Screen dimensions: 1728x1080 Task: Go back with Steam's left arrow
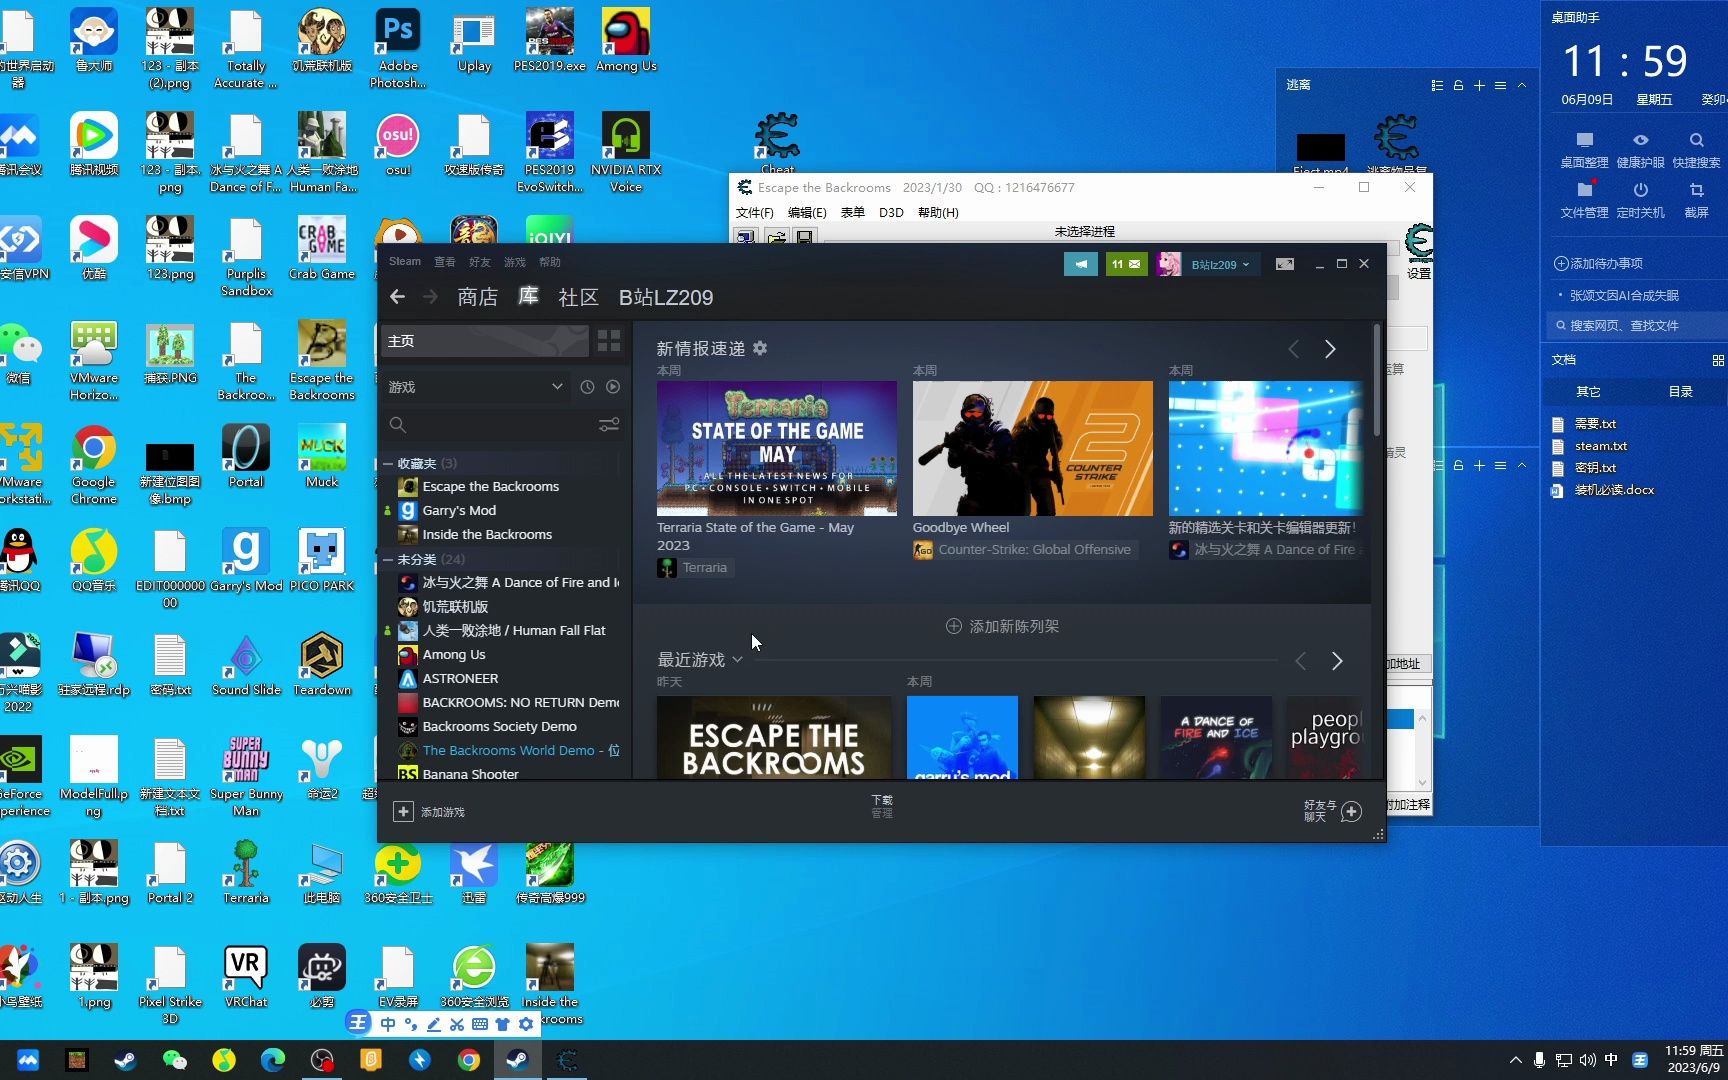tap(397, 297)
